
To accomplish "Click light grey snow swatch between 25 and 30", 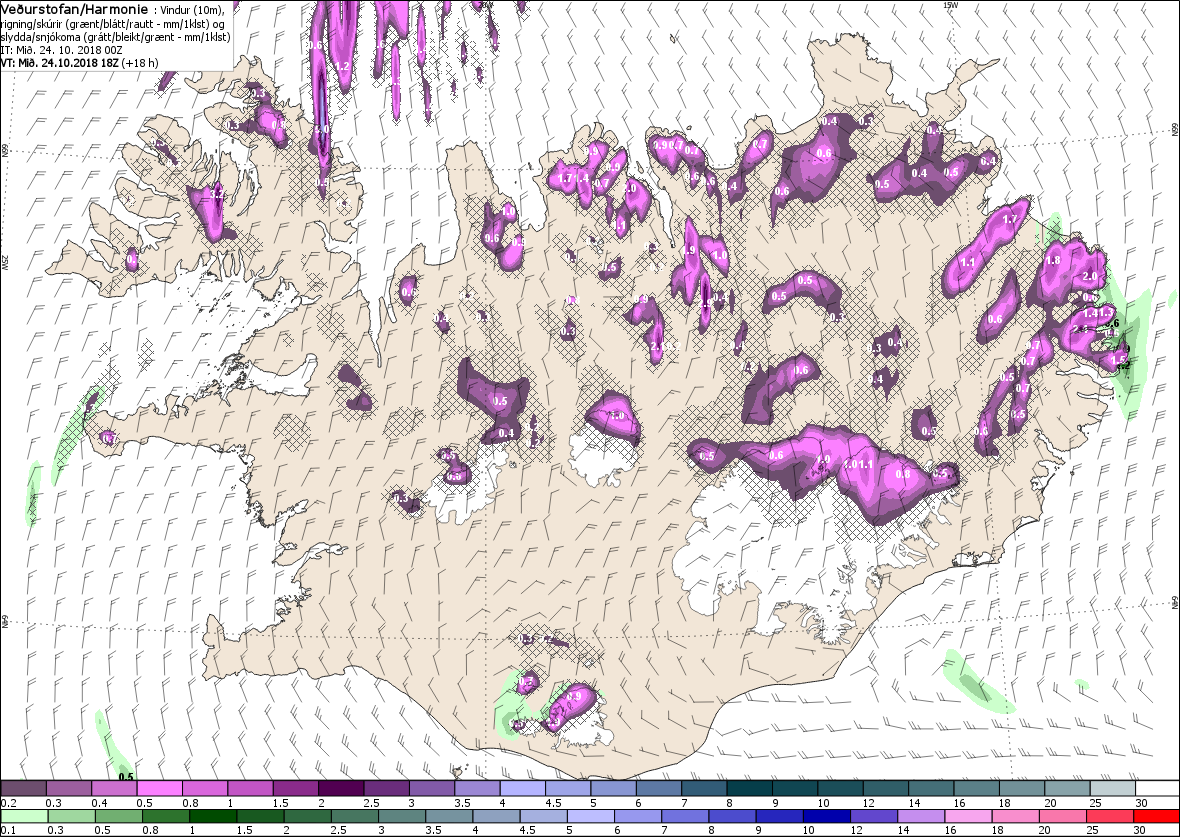I will point(1112,789).
